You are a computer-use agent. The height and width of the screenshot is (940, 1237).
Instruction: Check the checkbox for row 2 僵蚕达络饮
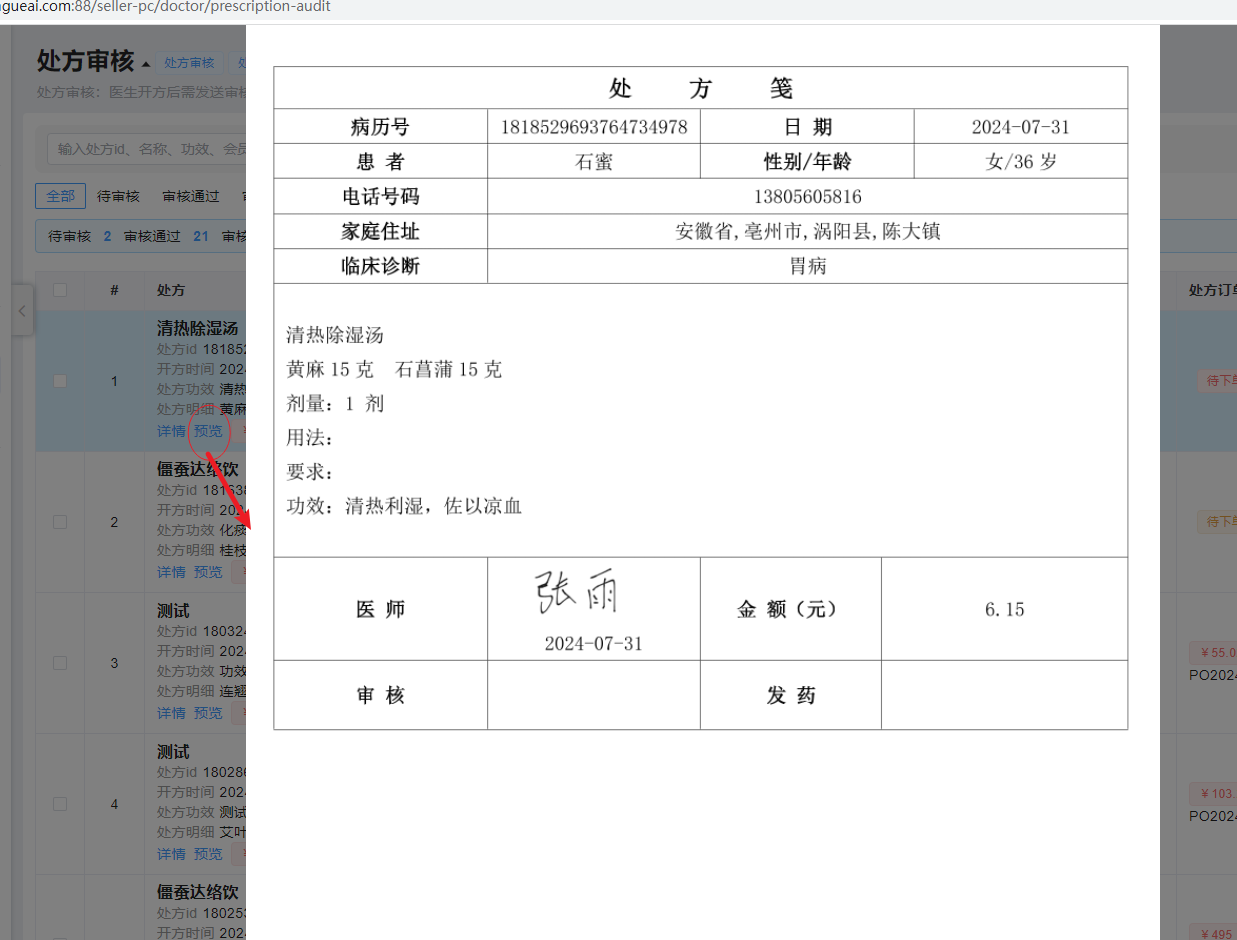(60, 522)
